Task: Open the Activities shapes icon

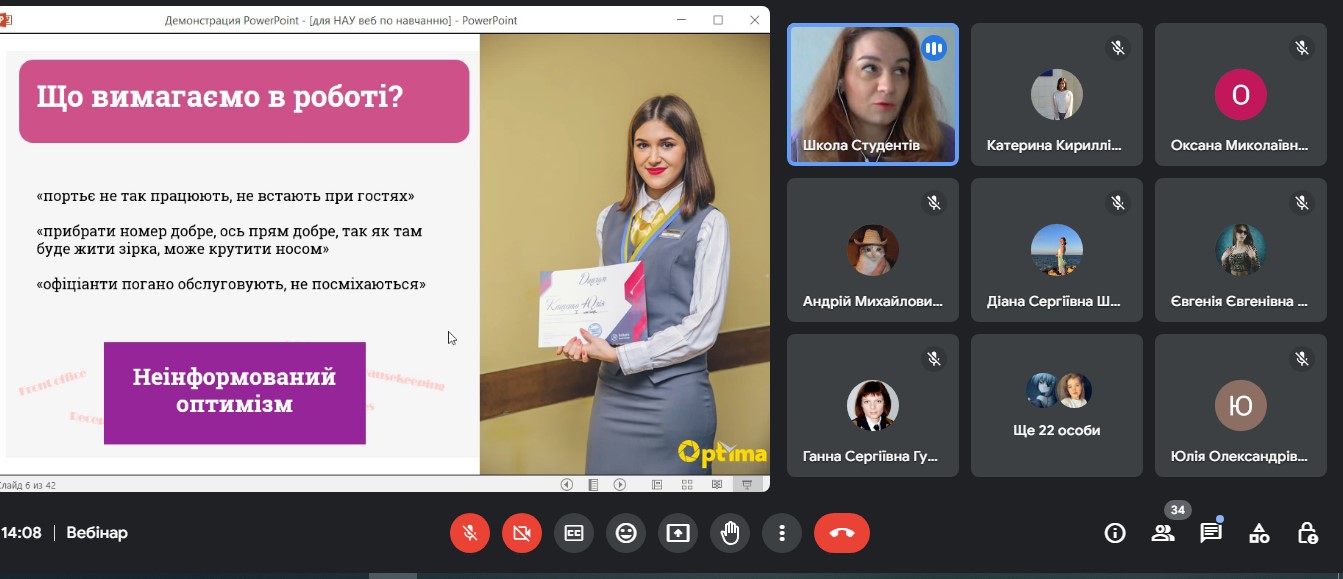Action: pos(1259,533)
